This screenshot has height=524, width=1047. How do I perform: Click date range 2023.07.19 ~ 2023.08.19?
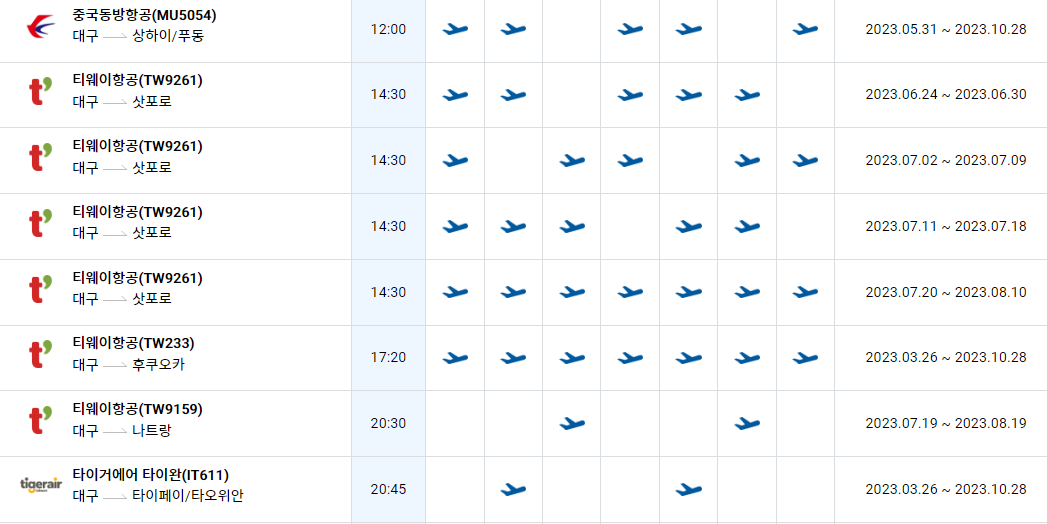tap(946, 423)
